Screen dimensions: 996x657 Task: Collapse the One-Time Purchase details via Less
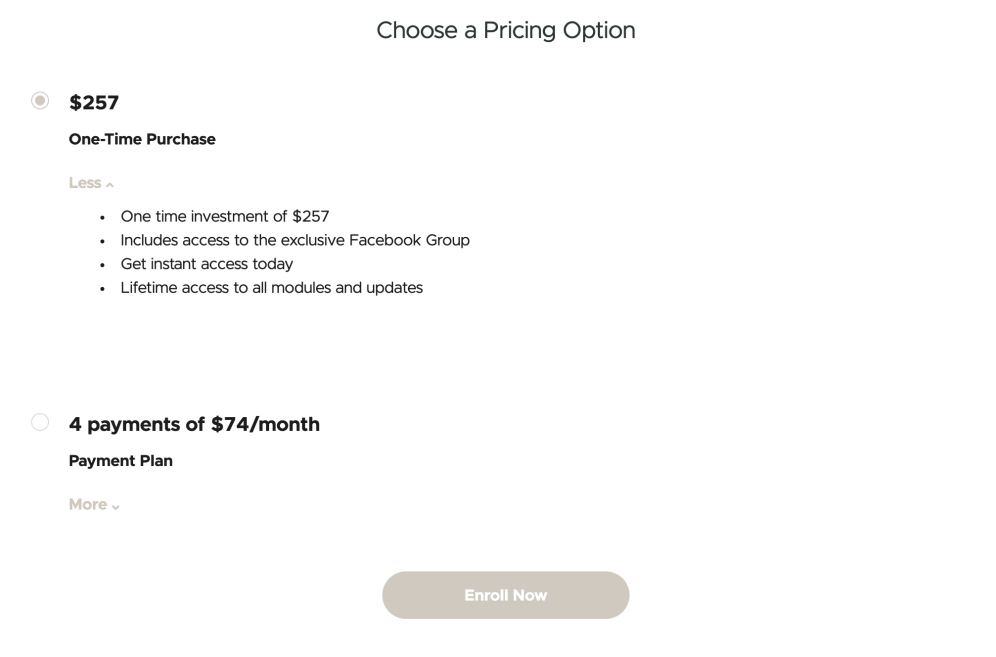(x=84, y=182)
